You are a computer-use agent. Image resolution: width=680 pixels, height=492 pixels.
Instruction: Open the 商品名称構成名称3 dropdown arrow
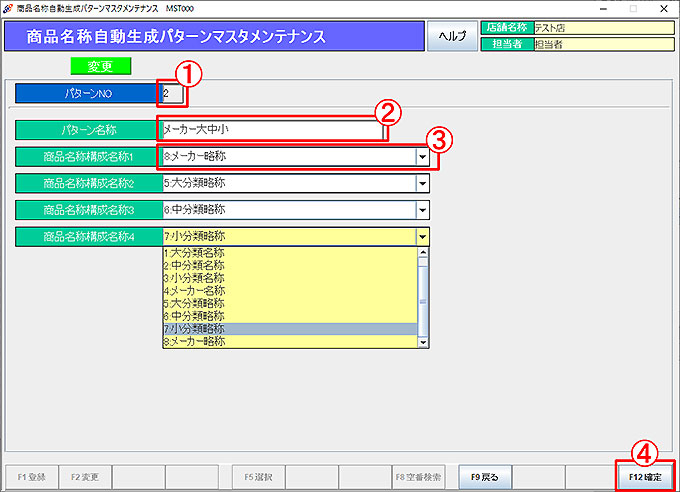[422, 210]
